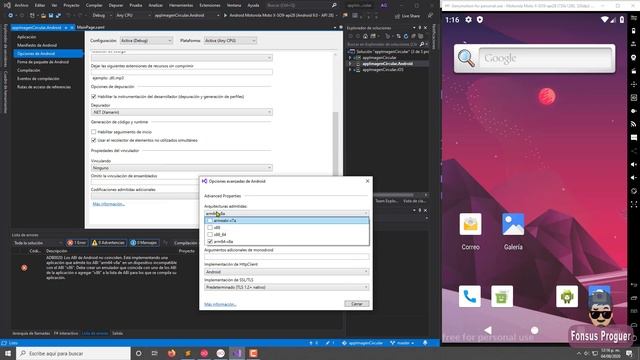
Task: Tap the Google search field in emulator
Action: [546, 59]
